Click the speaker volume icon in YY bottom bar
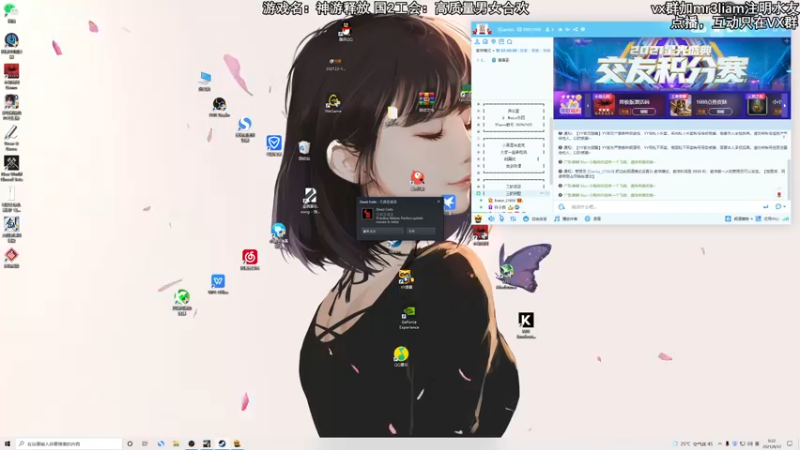 [491, 218]
